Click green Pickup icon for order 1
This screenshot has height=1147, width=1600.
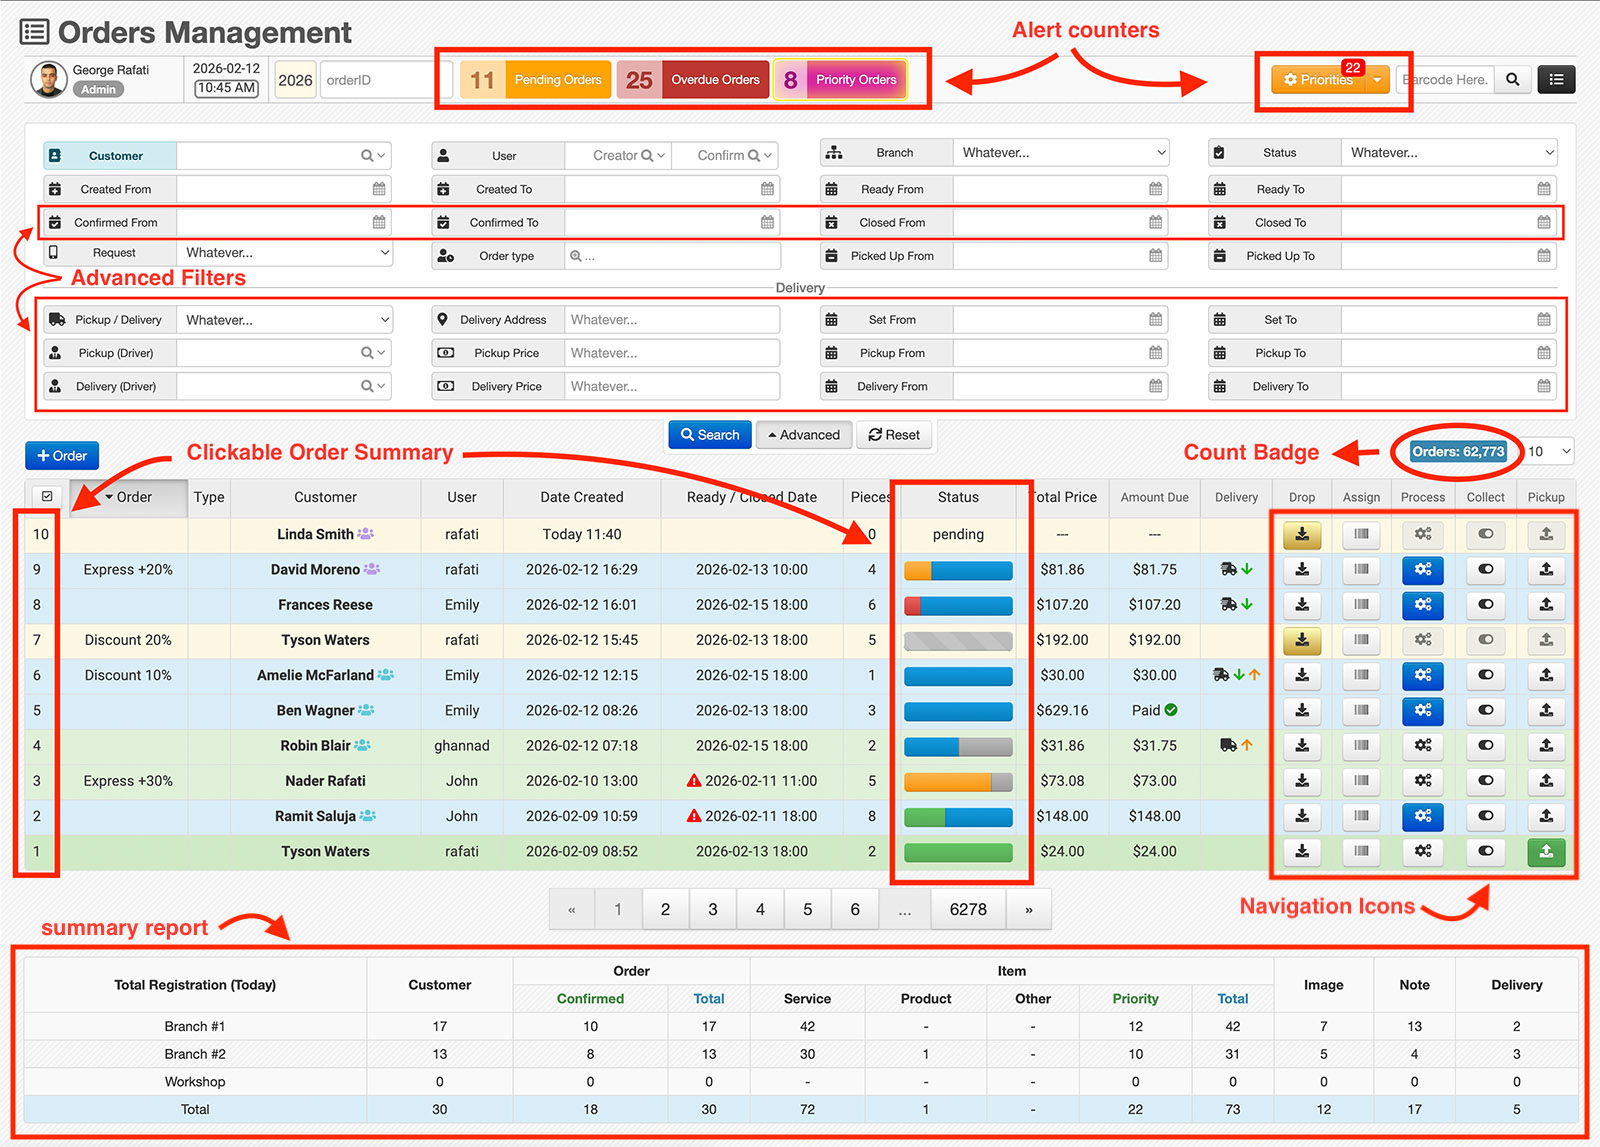[x=1546, y=852]
